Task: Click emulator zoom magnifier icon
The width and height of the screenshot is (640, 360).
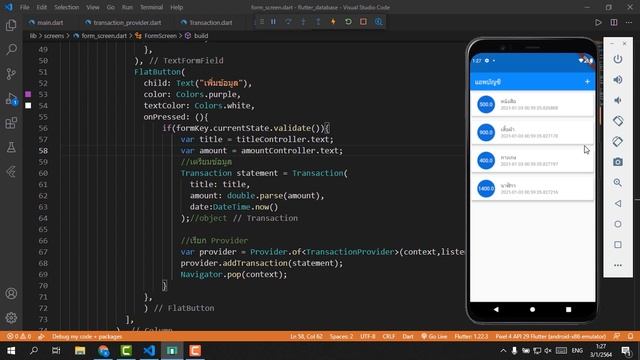Action: (x=618, y=182)
